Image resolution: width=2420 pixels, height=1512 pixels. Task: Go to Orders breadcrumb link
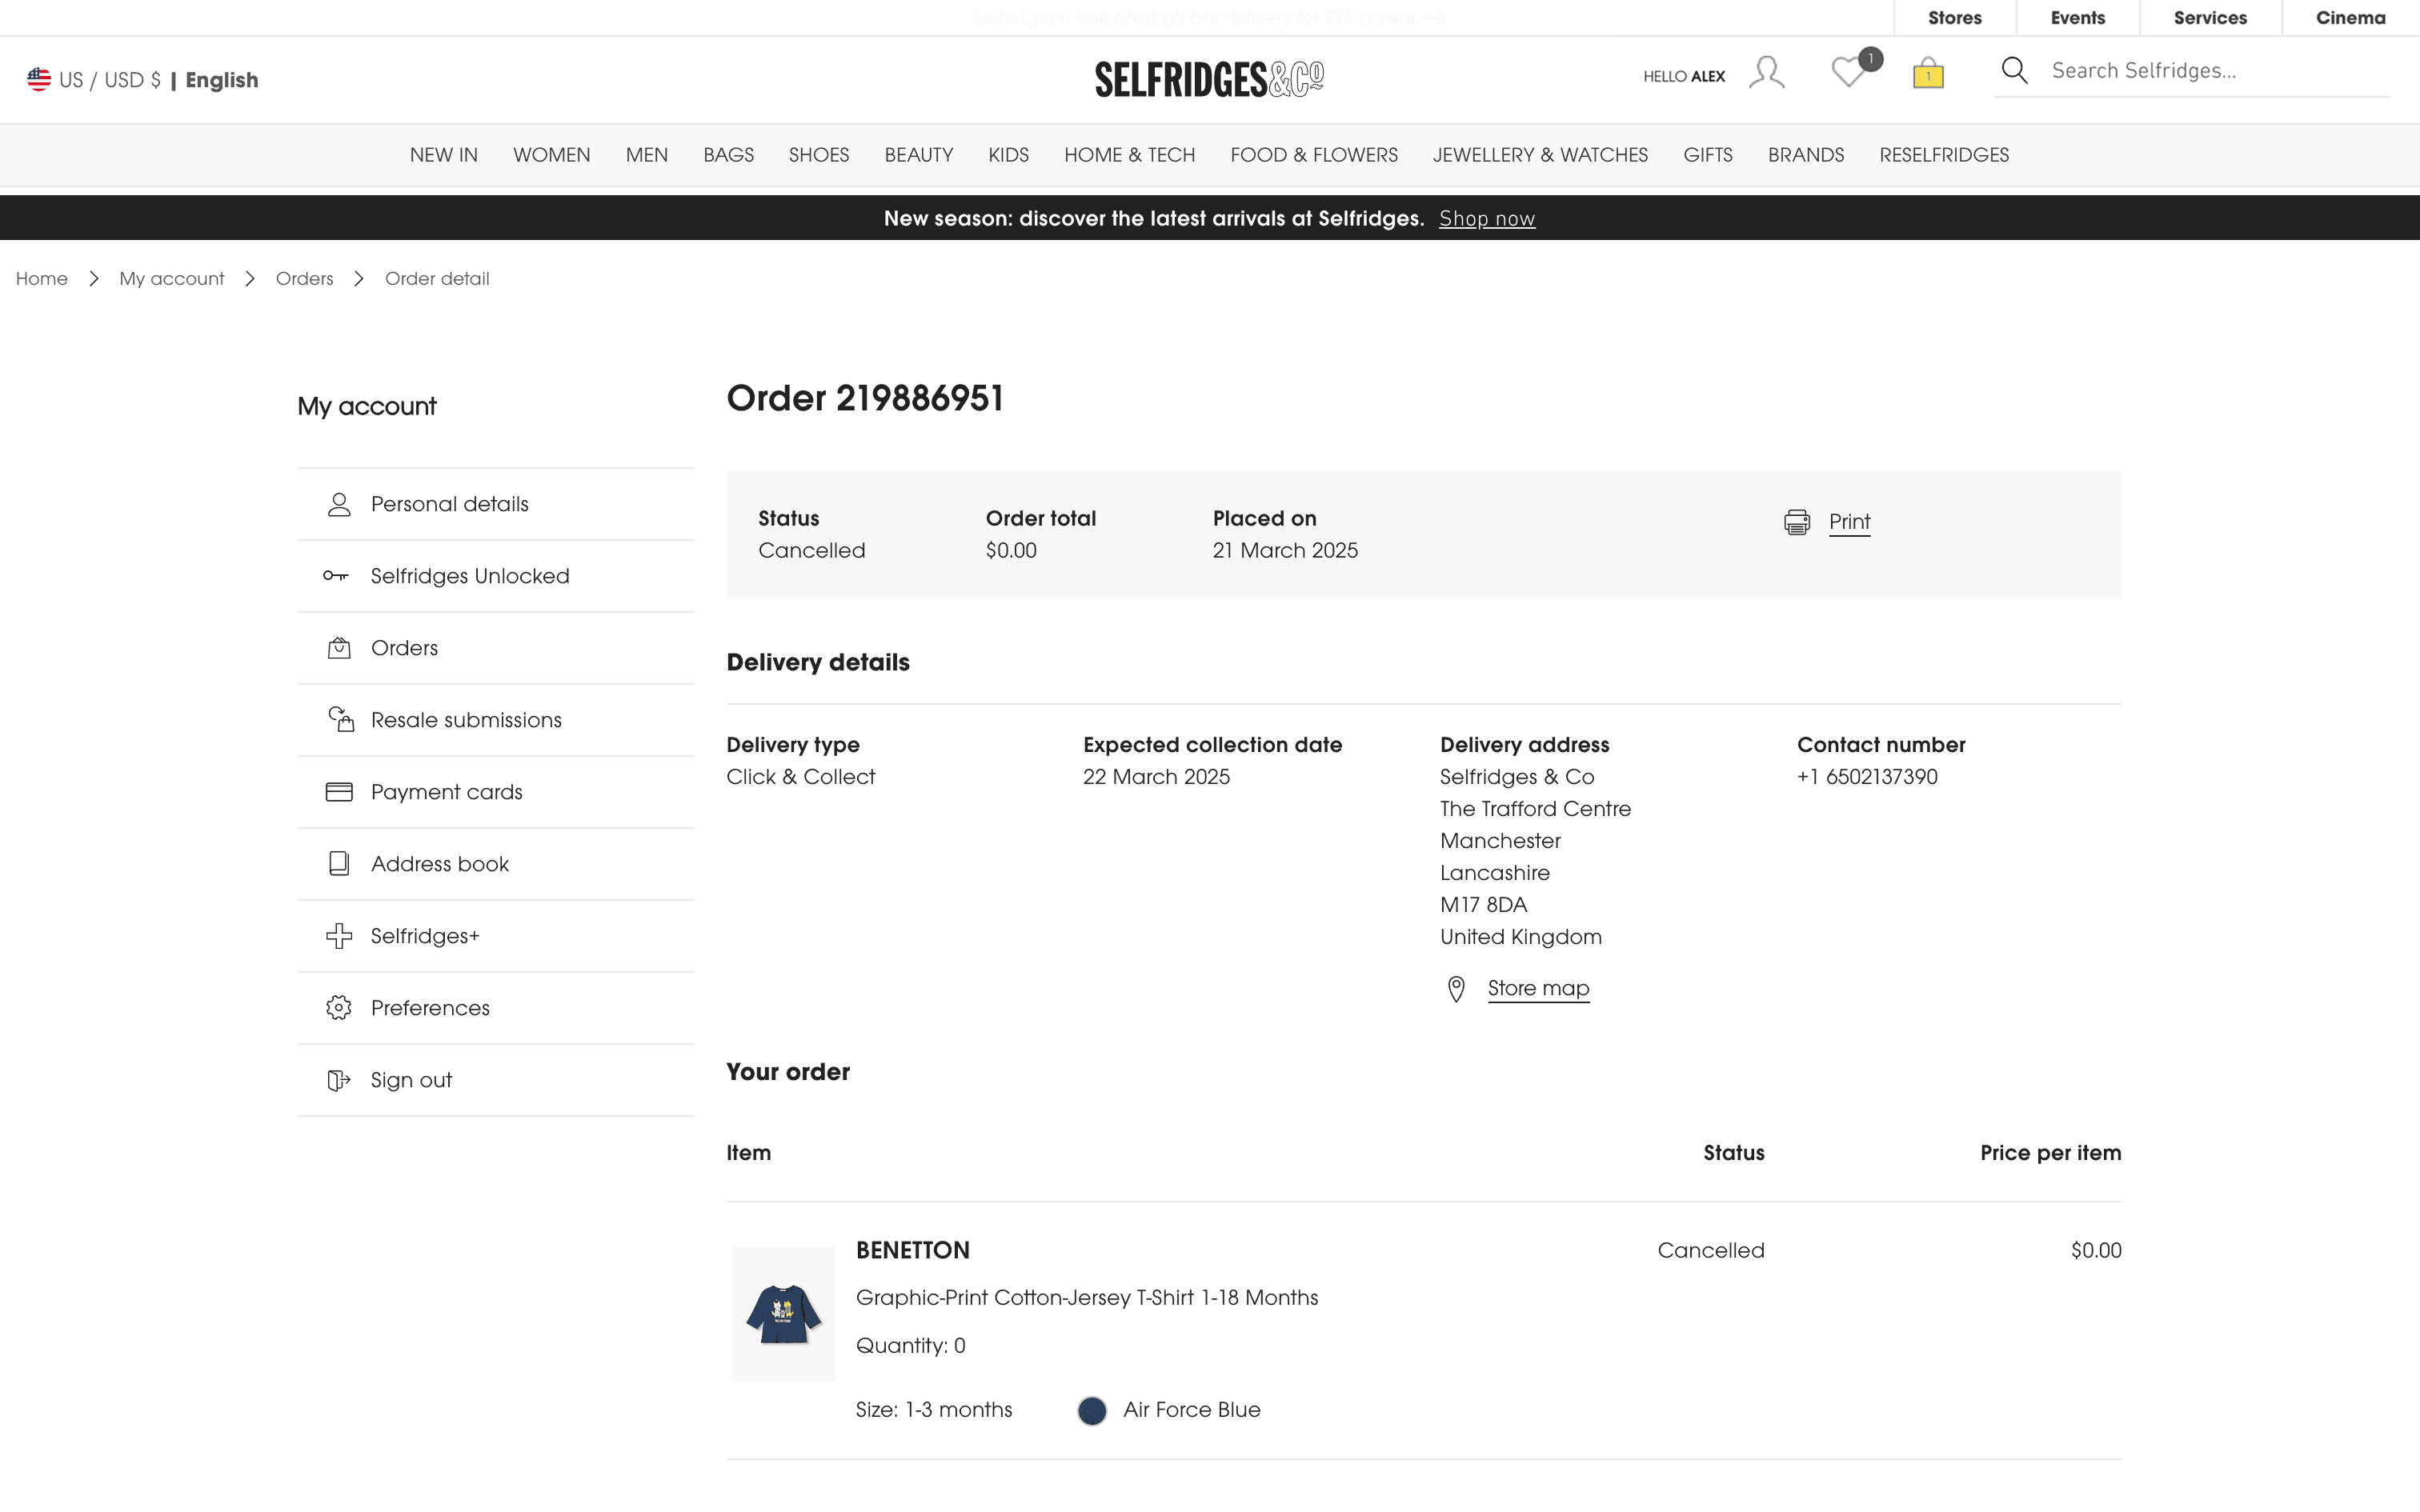[304, 279]
